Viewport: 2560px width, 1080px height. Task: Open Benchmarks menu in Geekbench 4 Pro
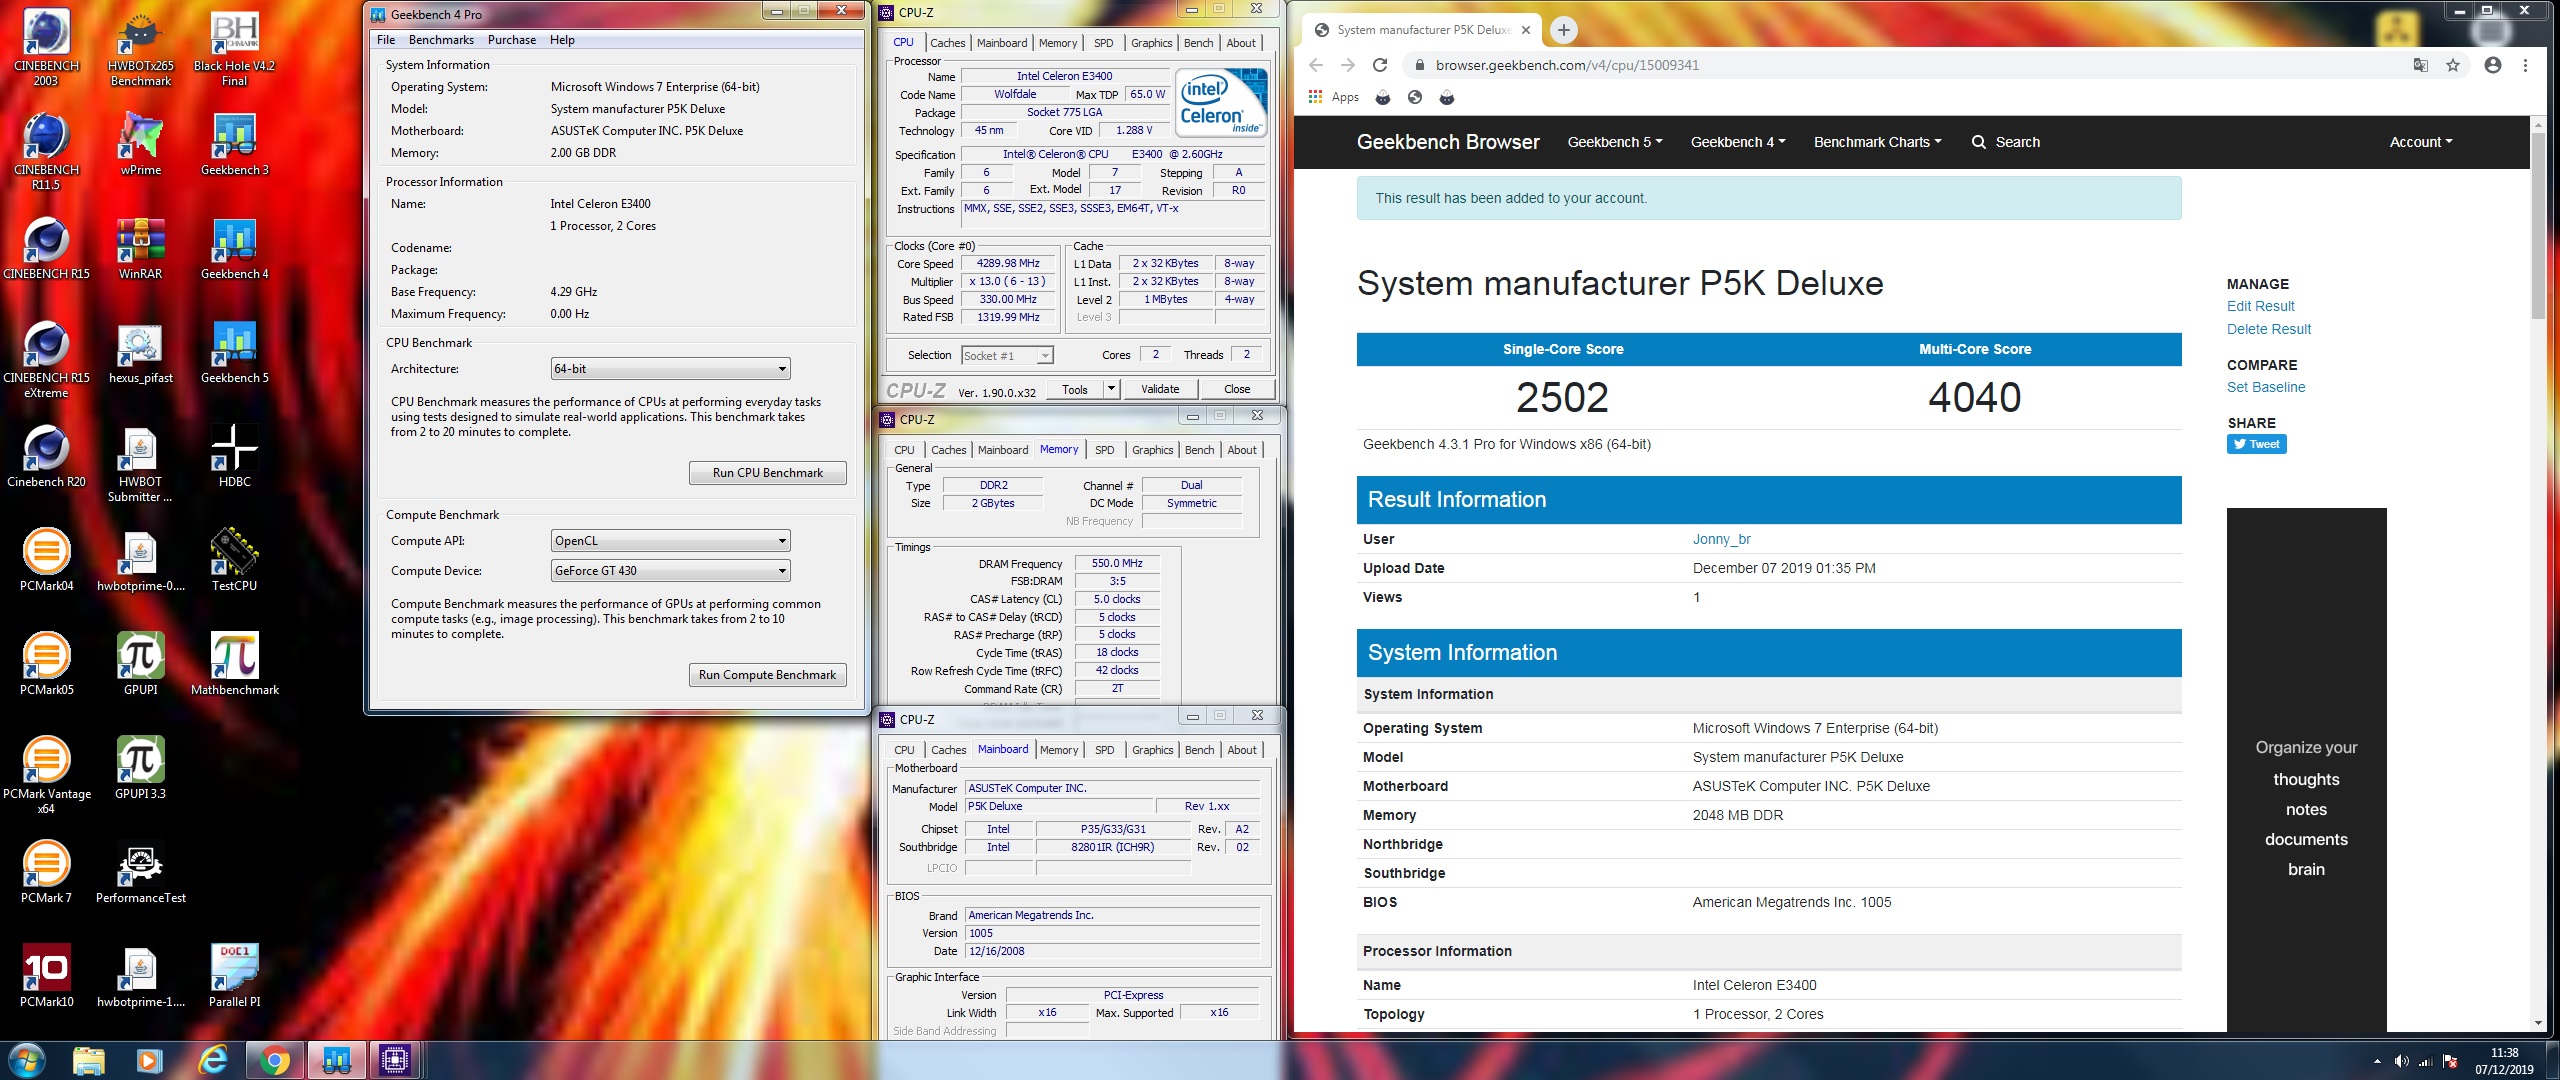(x=441, y=40)
